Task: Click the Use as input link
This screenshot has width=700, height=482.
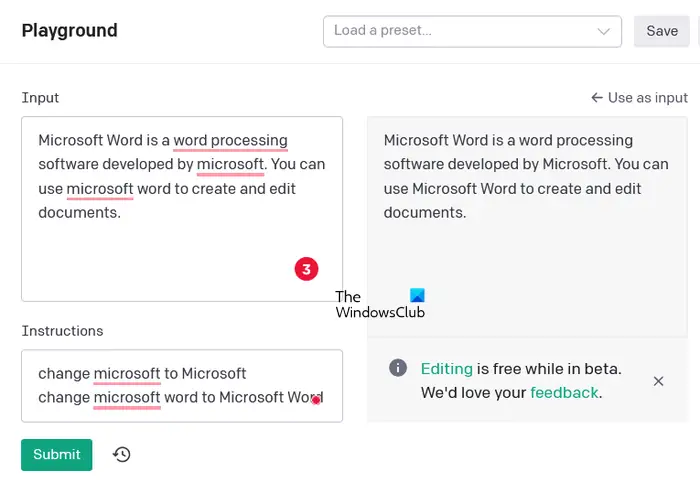Action: tap(639, 98)
